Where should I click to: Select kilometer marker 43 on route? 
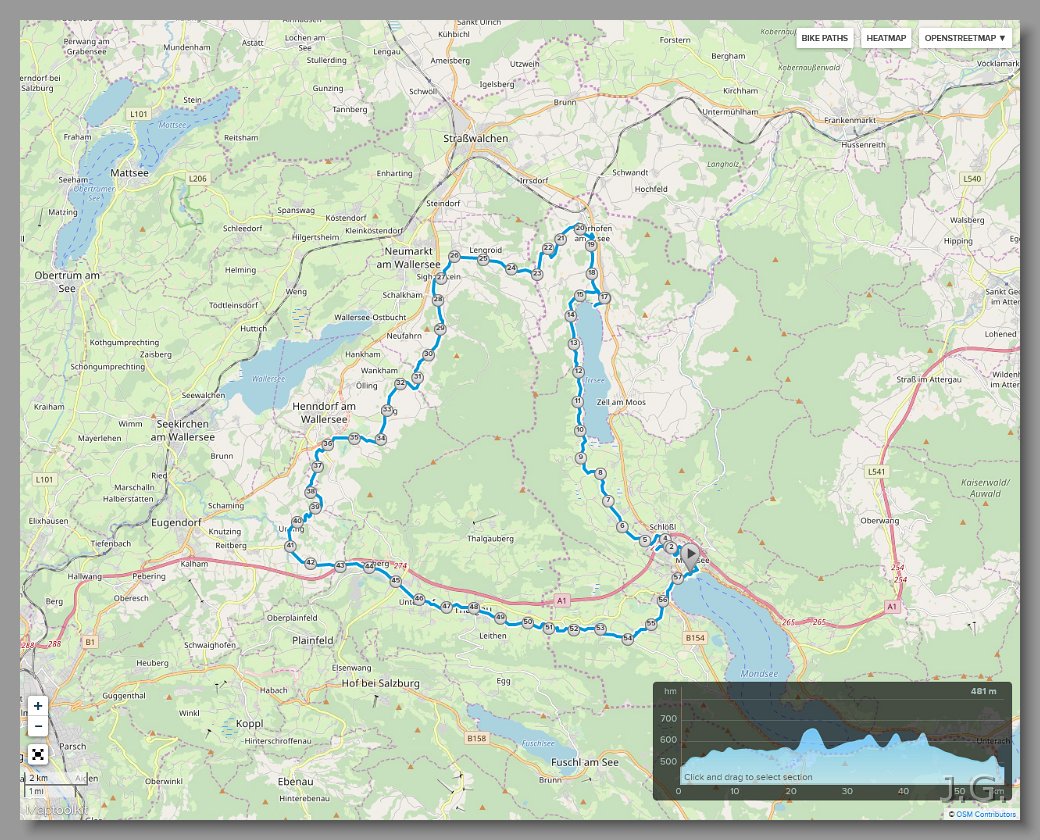click(340, 566)
